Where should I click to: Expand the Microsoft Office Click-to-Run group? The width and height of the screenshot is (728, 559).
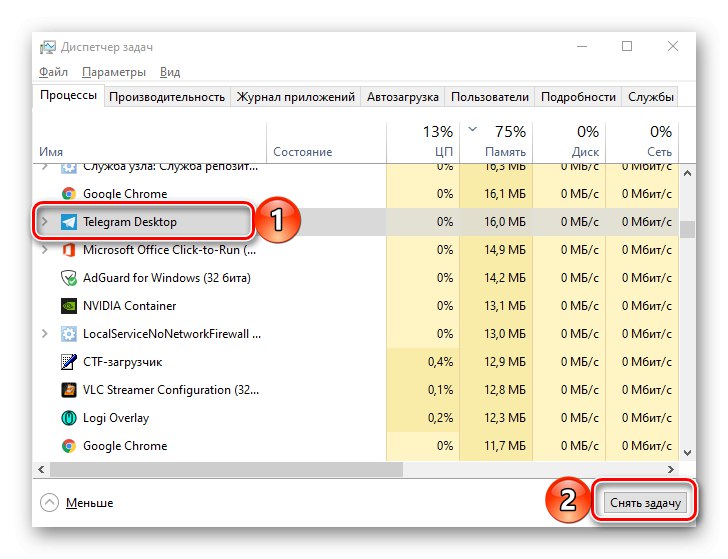coord(45,250)
